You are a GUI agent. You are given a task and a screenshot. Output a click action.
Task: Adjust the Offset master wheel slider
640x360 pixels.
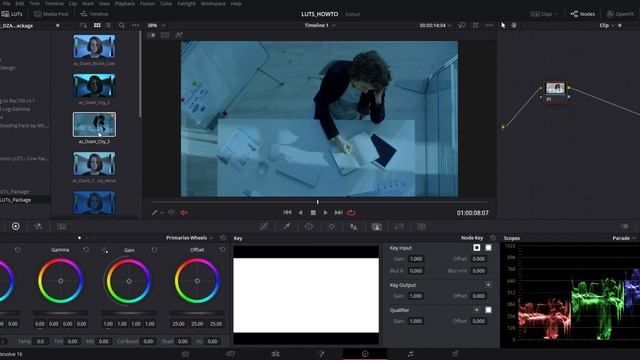197,313
